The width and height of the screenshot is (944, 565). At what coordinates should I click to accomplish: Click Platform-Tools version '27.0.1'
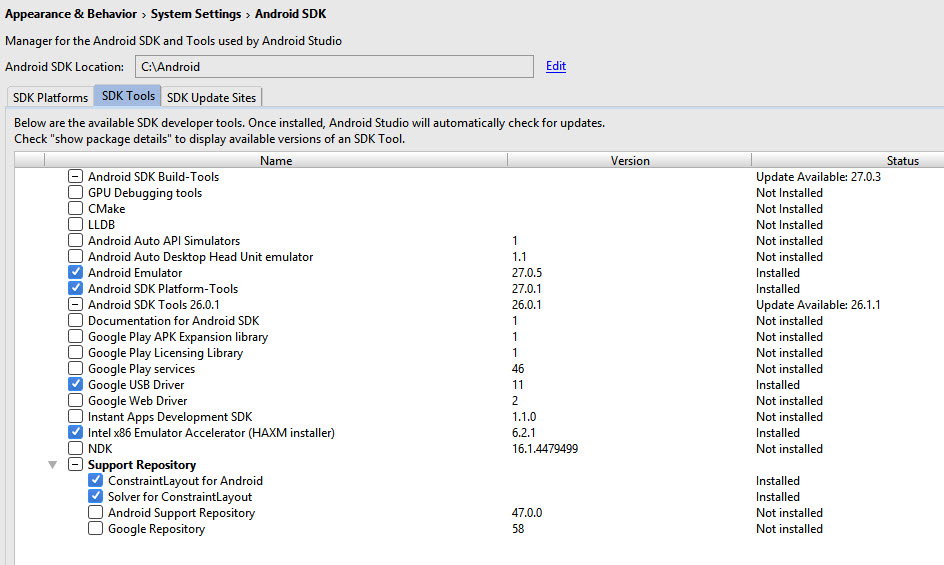[527, 289]
